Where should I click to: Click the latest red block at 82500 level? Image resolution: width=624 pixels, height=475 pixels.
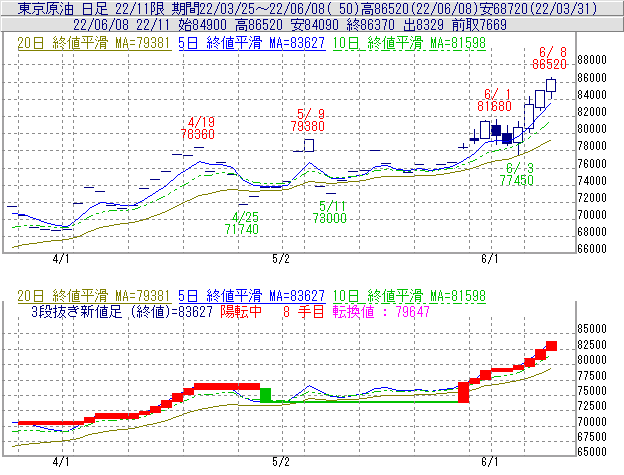(x=552, y=346)
